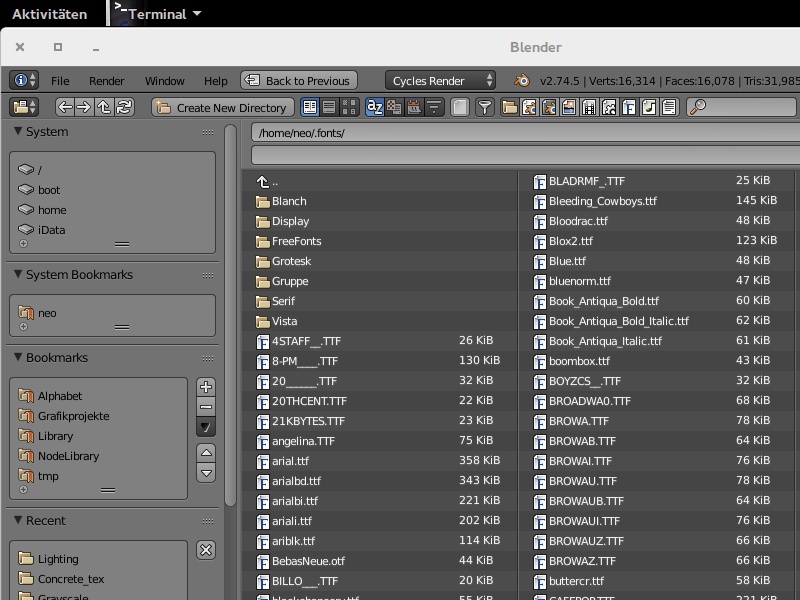
Task: Sort files by size
Action: 434,107
